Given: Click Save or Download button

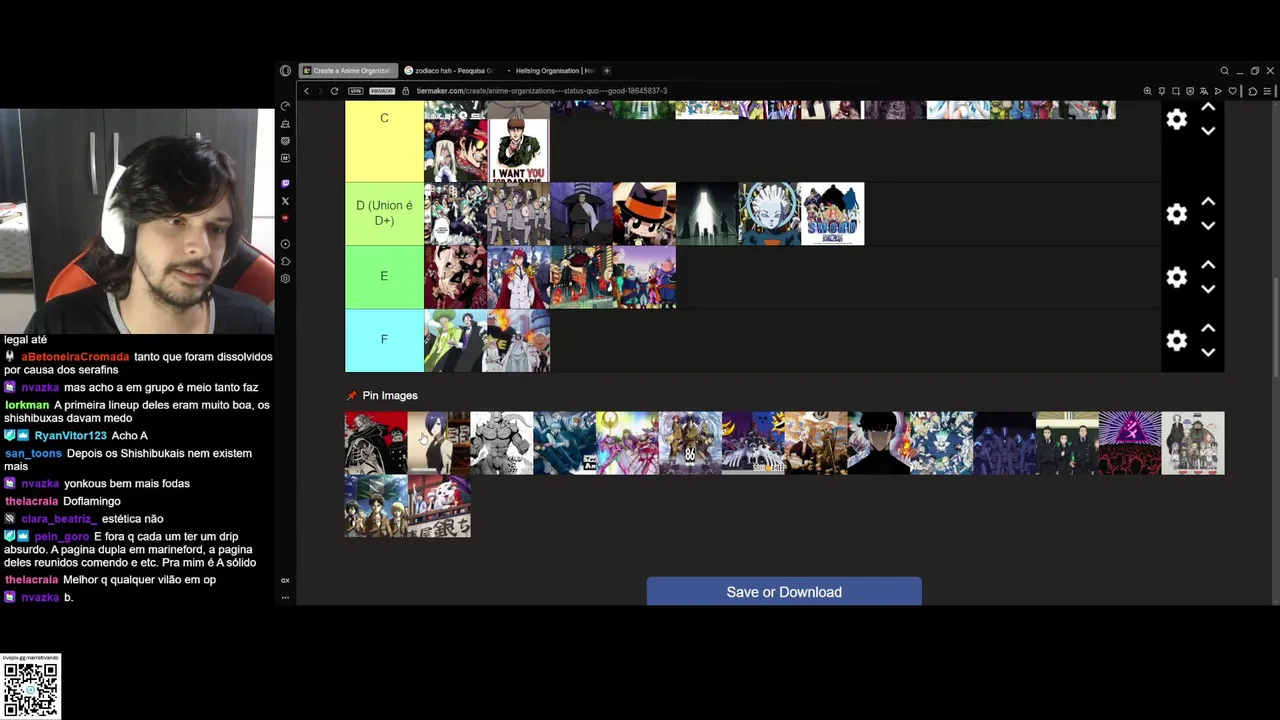Looking at the screenshot, I should 784,591.
